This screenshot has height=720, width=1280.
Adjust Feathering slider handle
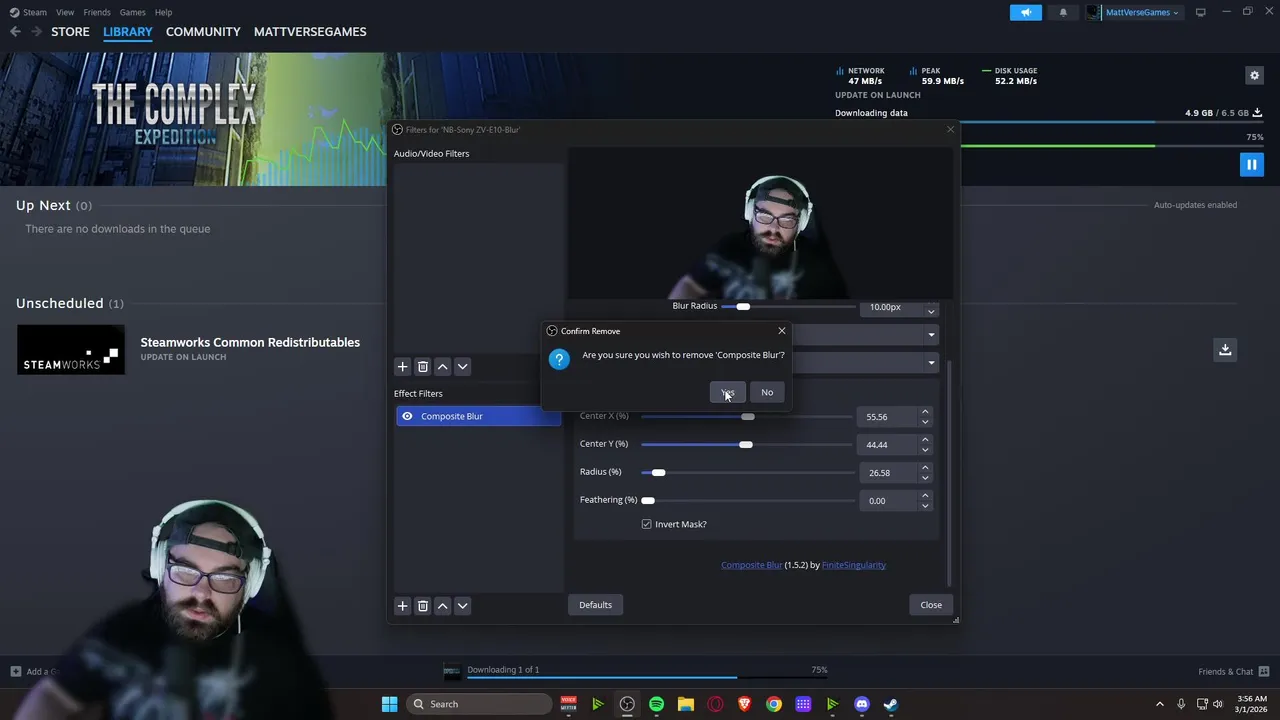click(648, 500)
